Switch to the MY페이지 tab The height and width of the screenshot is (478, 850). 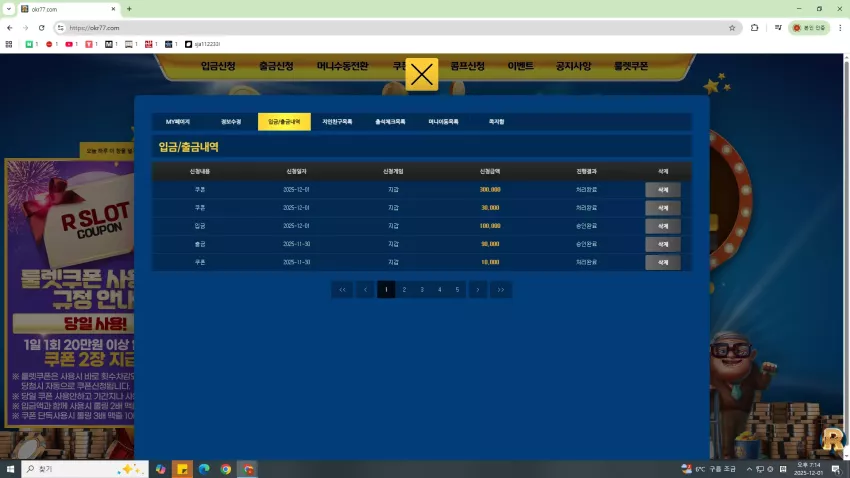point(178,122)
